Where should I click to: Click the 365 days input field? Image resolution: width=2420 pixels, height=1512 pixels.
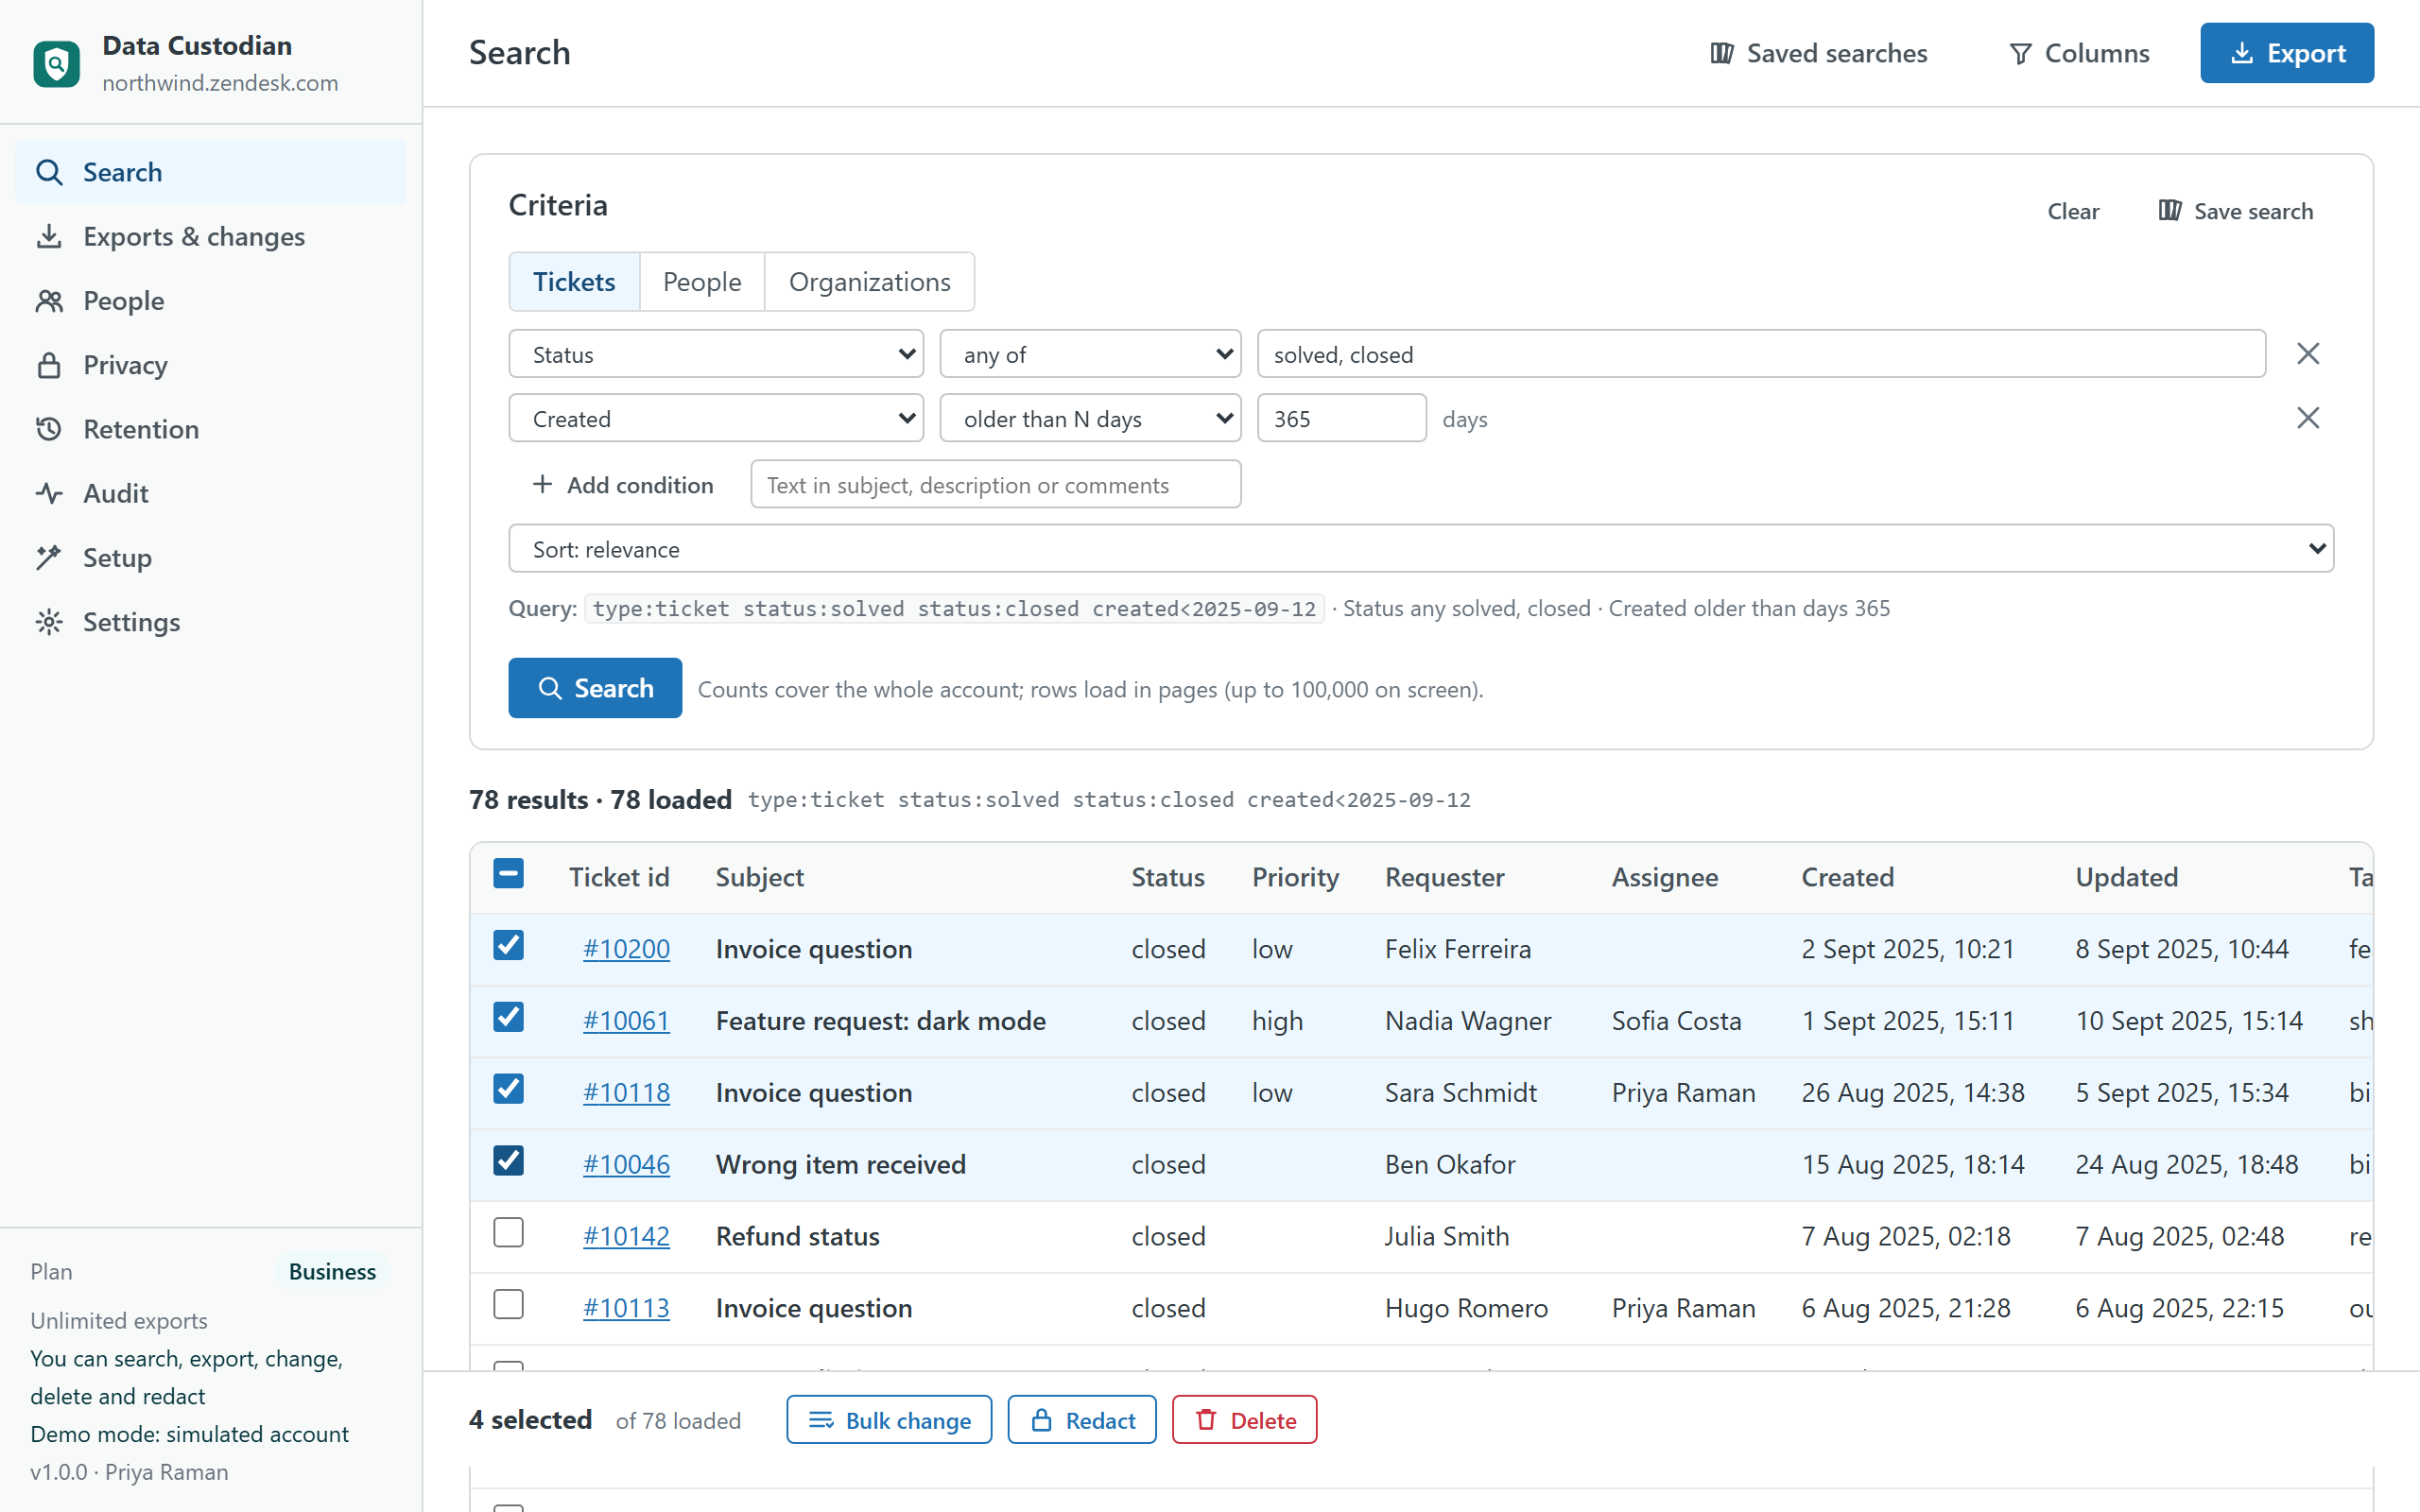tap(1341, 418)
